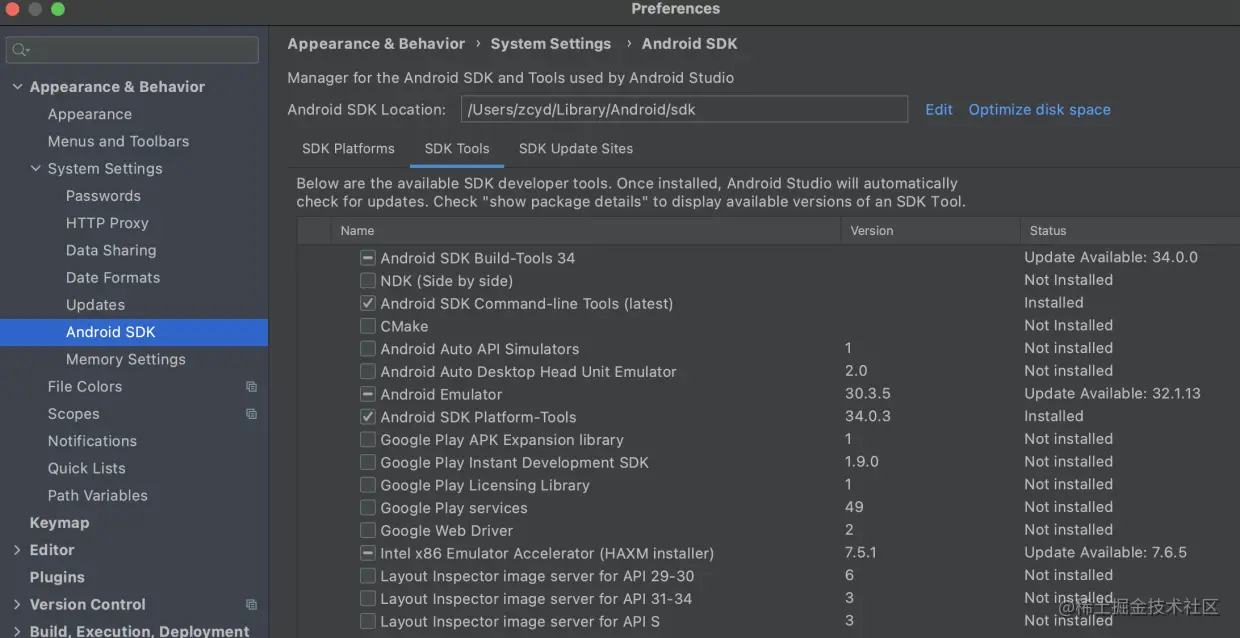Click the Appearance & Behavior breadcrumb

[376, 44]
